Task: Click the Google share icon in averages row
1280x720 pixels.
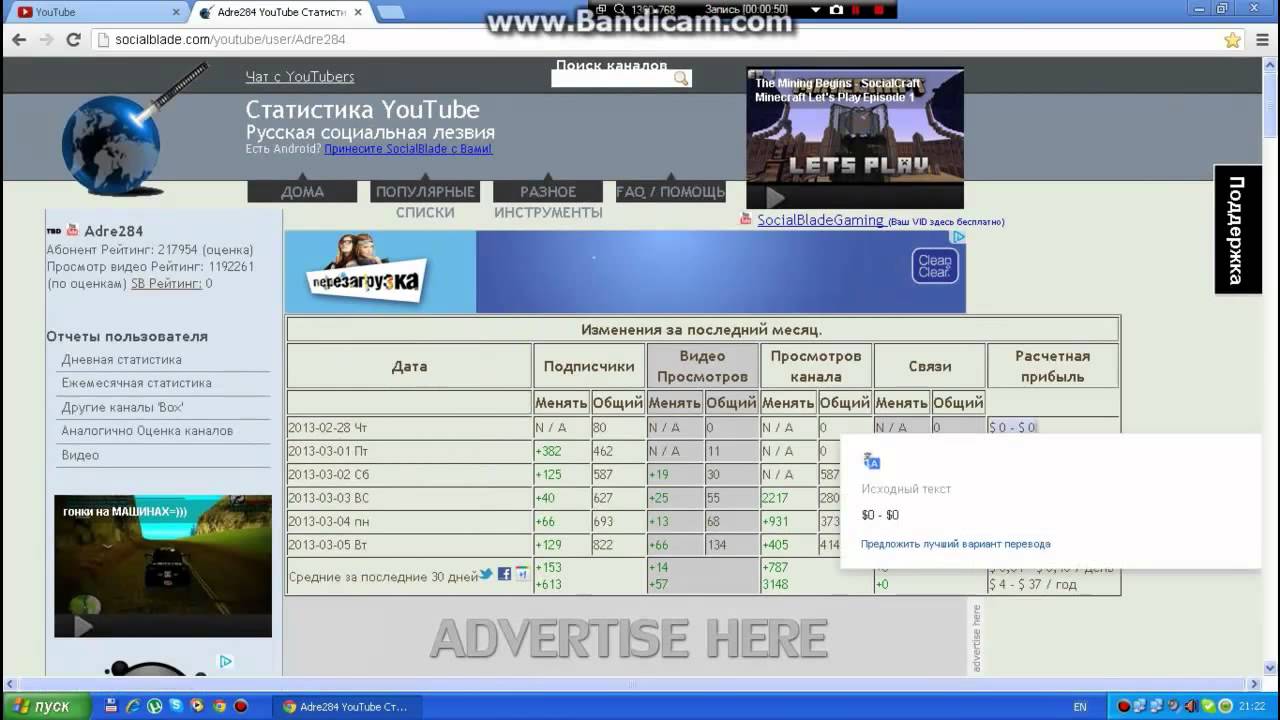Action: coord(522,574)
